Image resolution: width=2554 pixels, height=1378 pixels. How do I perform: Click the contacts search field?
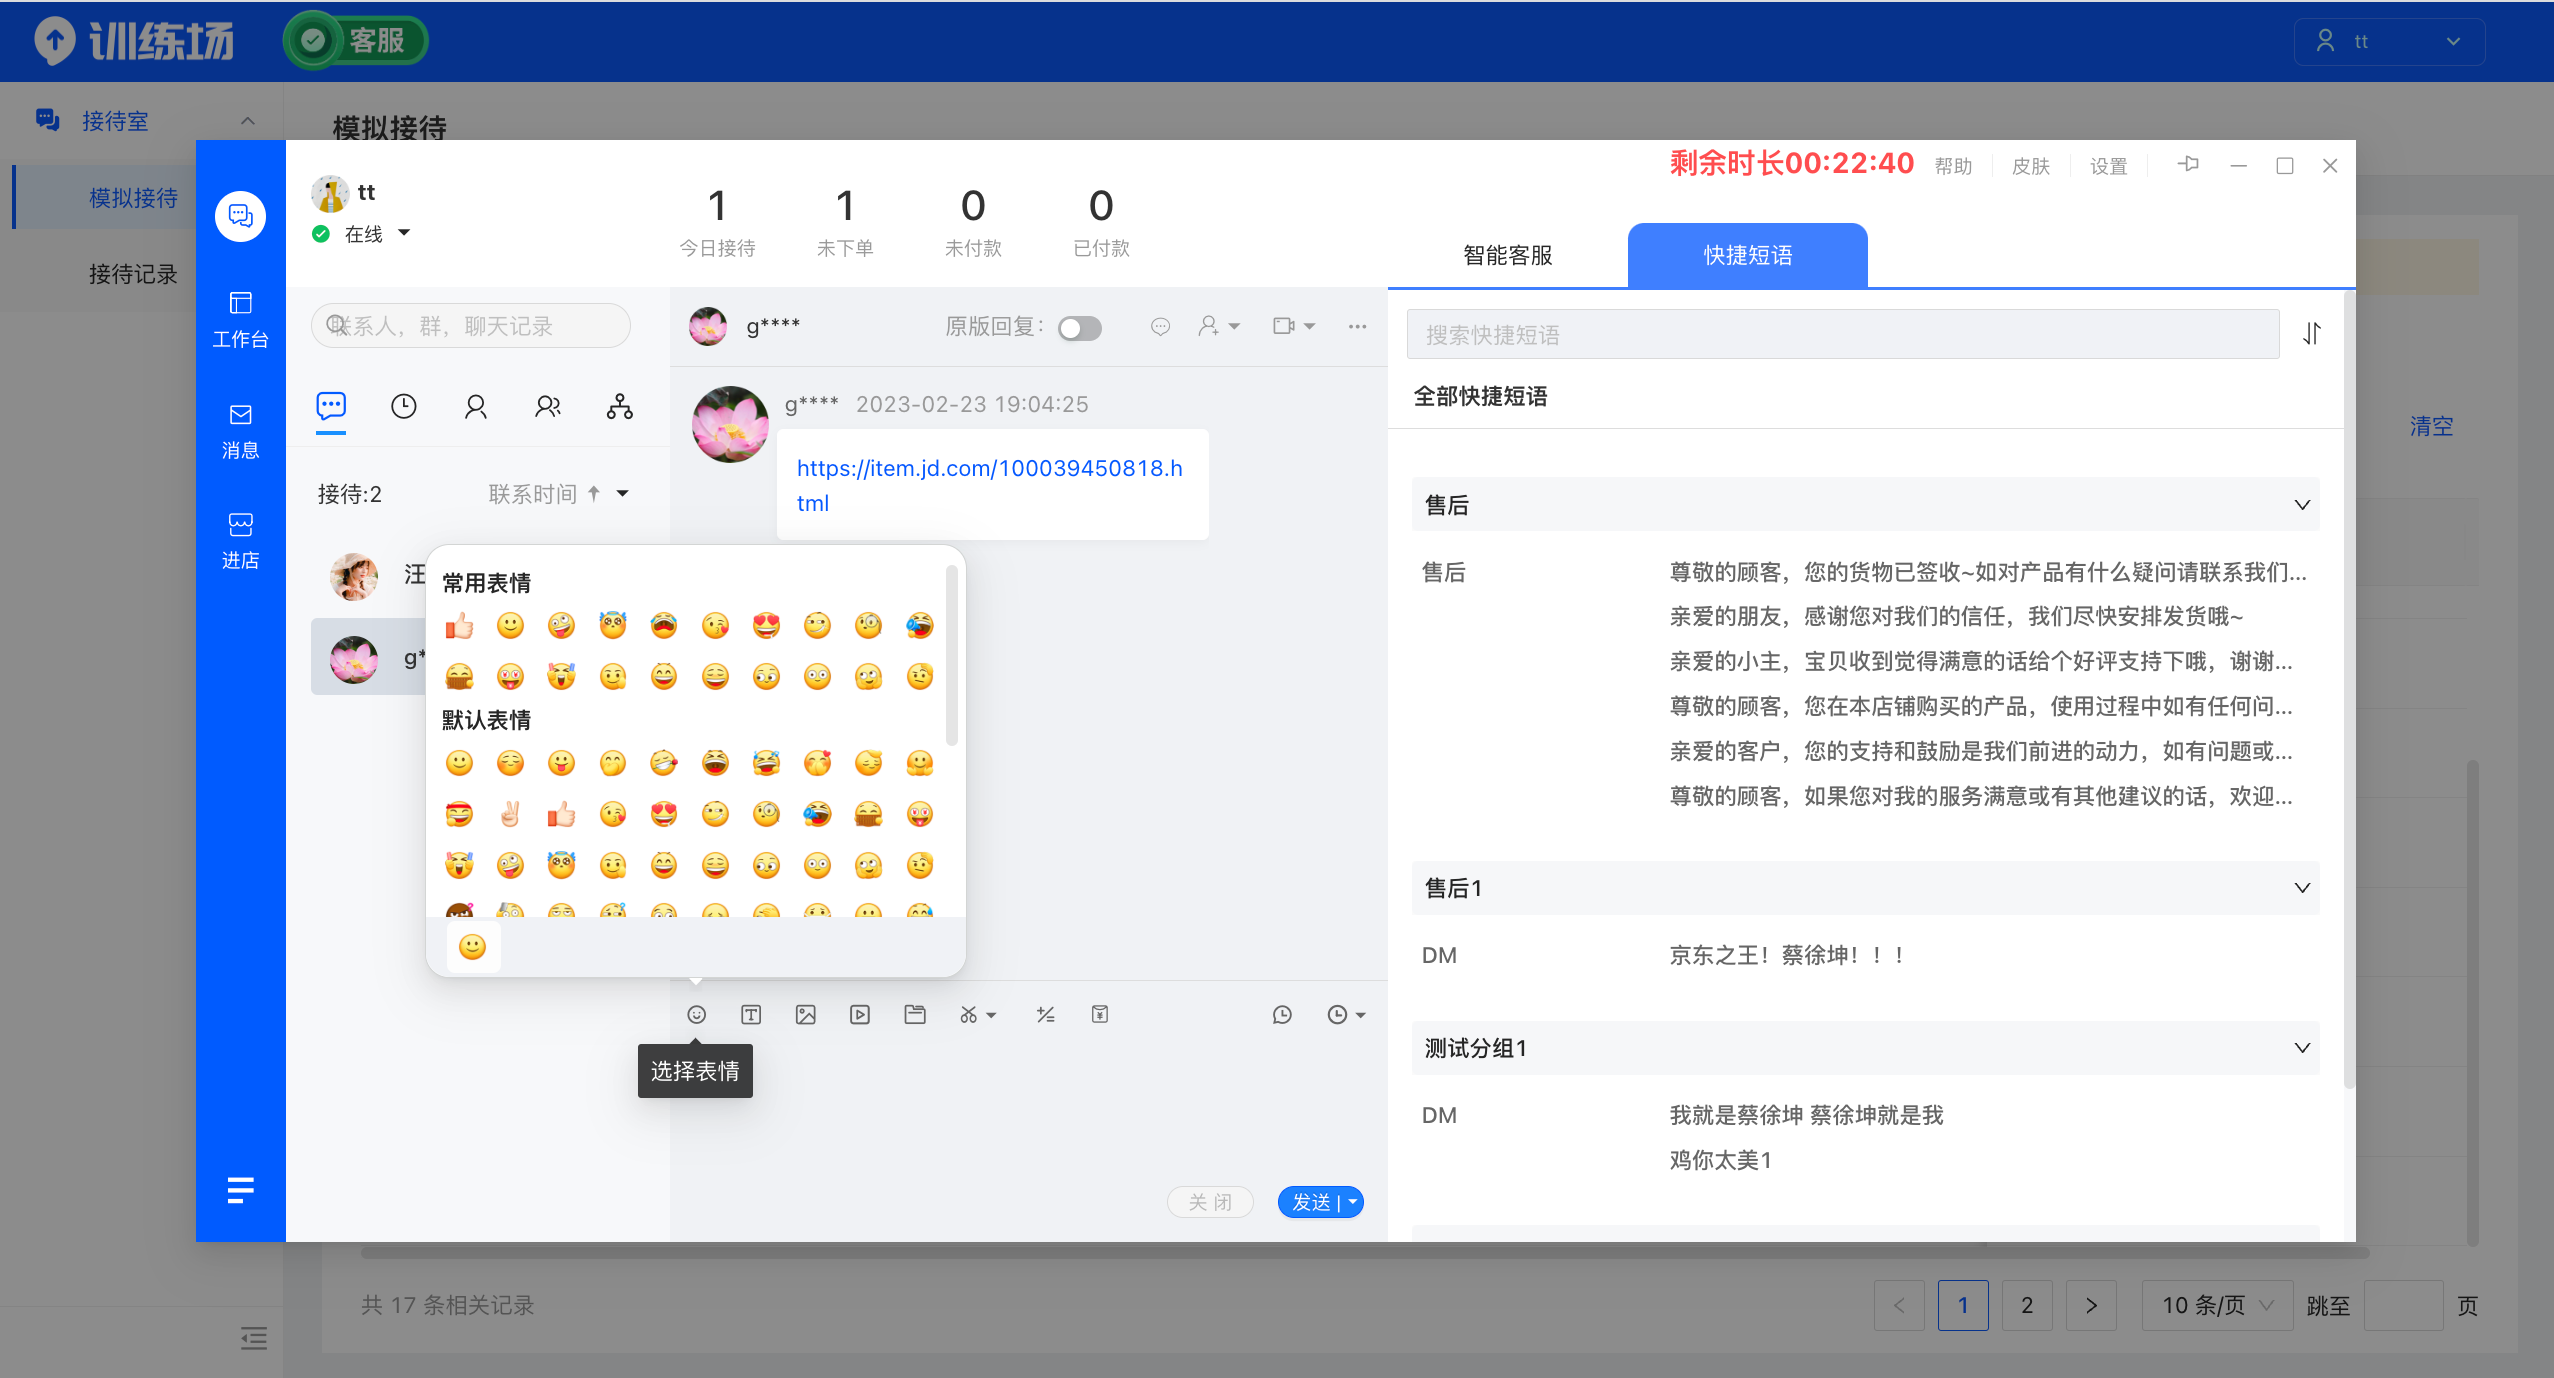pyautogui.click(x=471, y=326)
